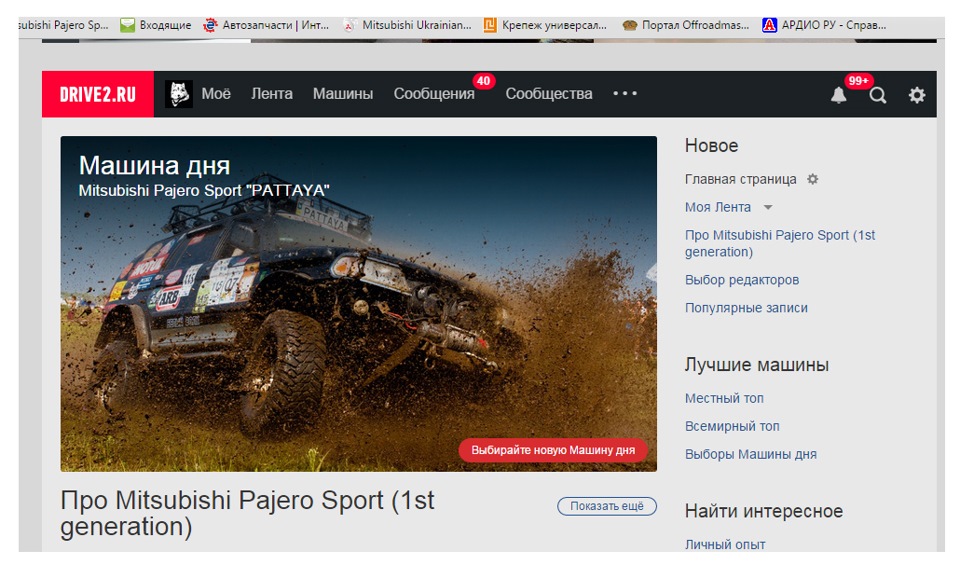Open the settings gear in navbar

tap(917, 95)
